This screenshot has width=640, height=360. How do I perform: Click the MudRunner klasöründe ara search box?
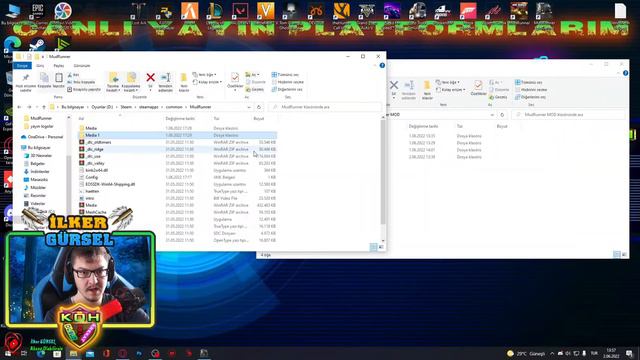(324, 107)
